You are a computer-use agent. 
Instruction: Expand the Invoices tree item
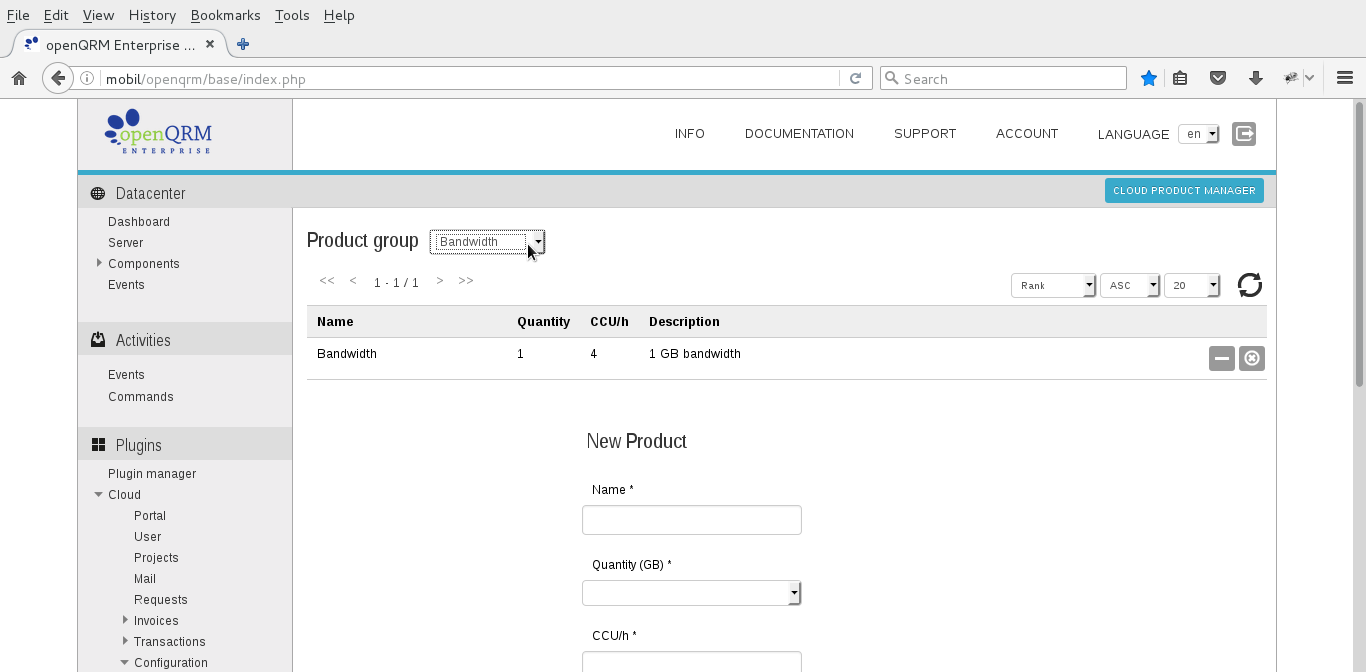point(125,620)
